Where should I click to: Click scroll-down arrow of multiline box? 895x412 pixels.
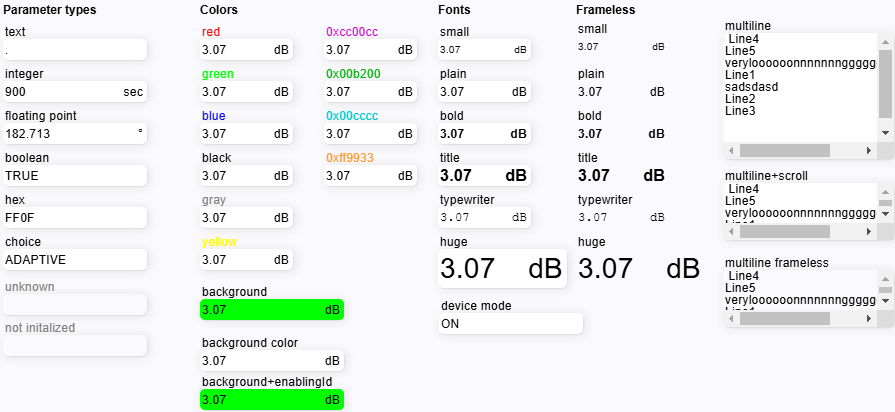(x=884, y=132)
